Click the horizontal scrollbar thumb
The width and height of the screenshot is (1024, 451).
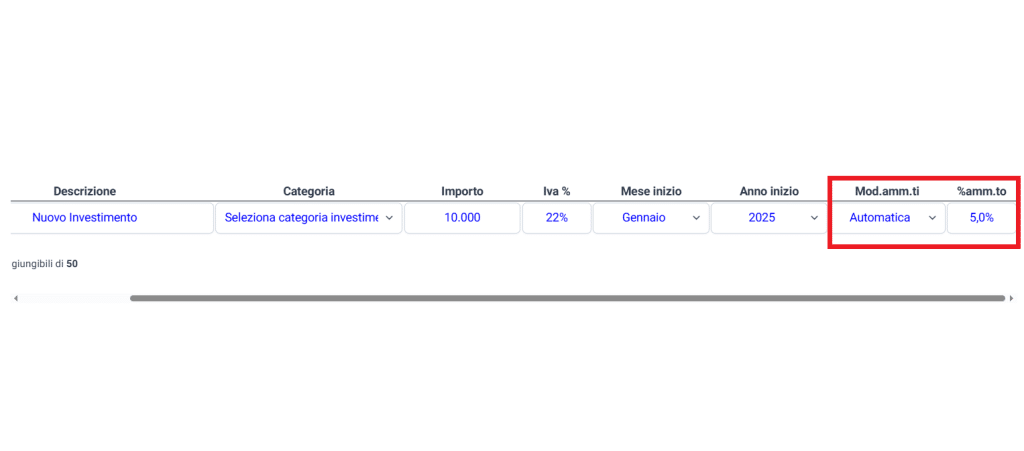pyautogui.click(x=566, y=298)
